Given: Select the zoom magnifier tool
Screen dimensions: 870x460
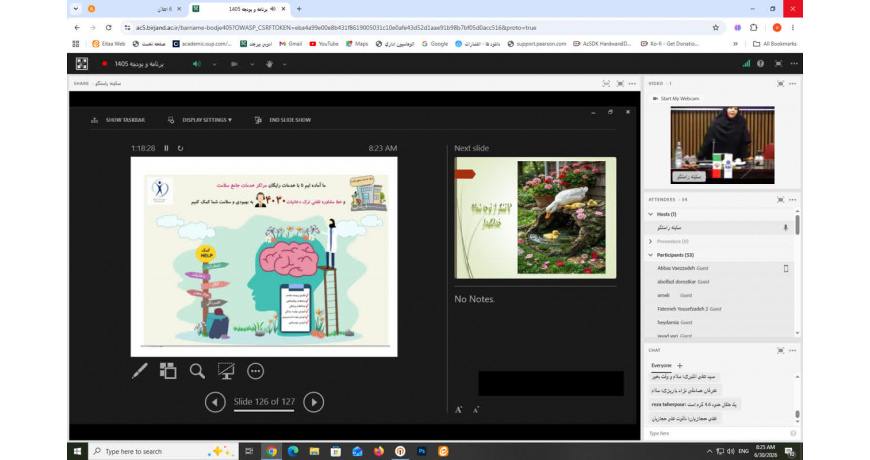Looking at the screenshot, I should [197, 371].
